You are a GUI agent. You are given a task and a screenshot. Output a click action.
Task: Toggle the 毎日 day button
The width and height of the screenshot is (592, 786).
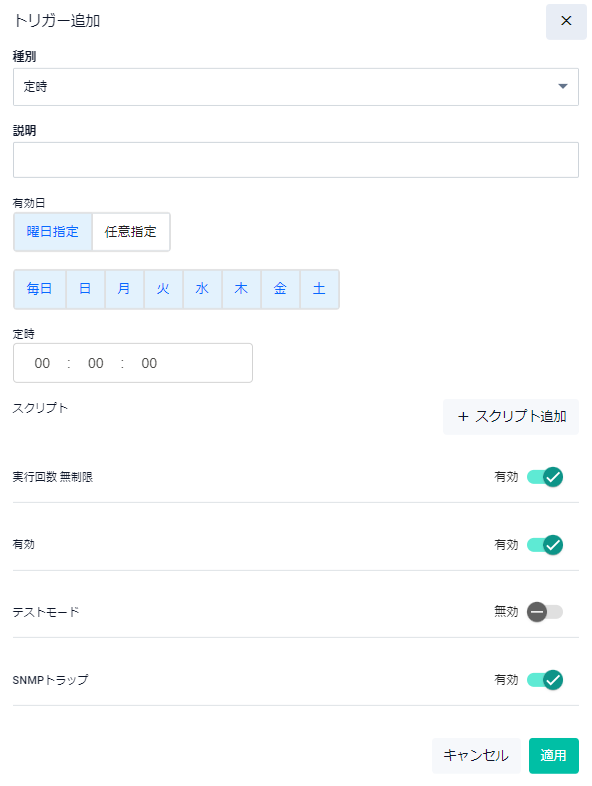coord(40,289)
